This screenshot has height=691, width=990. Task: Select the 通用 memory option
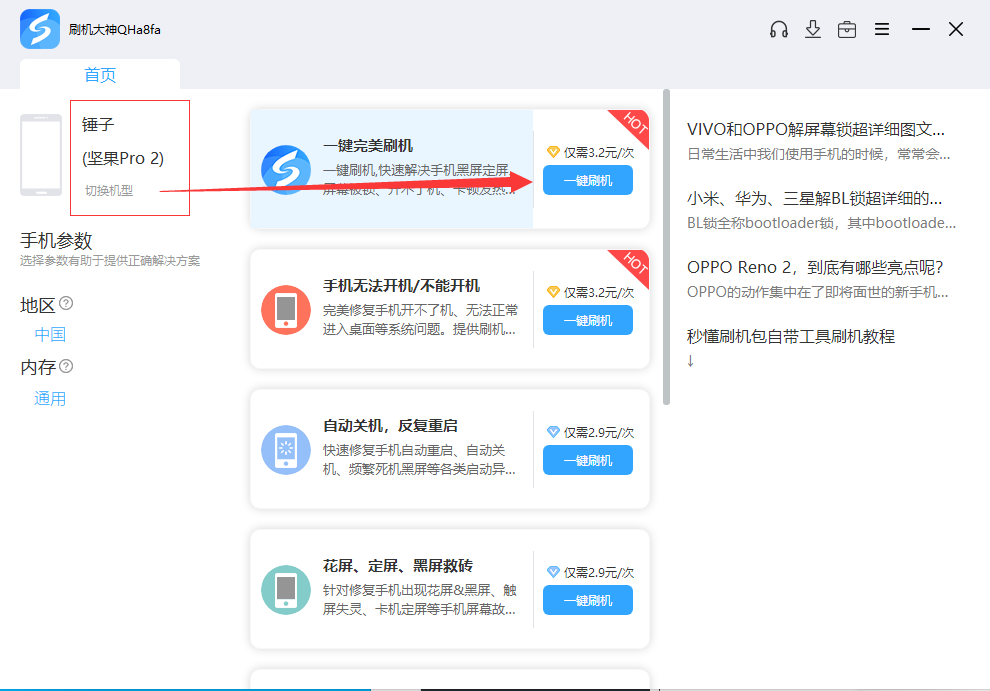pyautogui.click(x=50, y=398)
